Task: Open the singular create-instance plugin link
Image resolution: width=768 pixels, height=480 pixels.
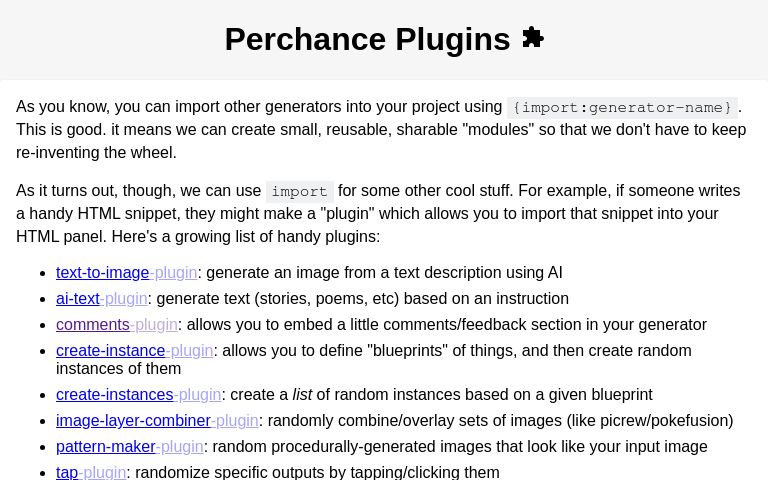Action: [x=134, y=351]
